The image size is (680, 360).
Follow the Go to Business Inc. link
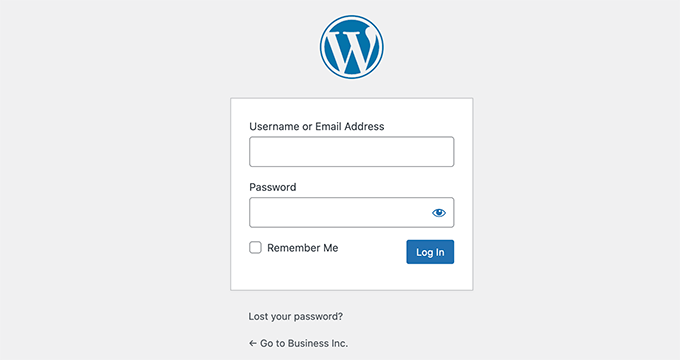[298, 343]
